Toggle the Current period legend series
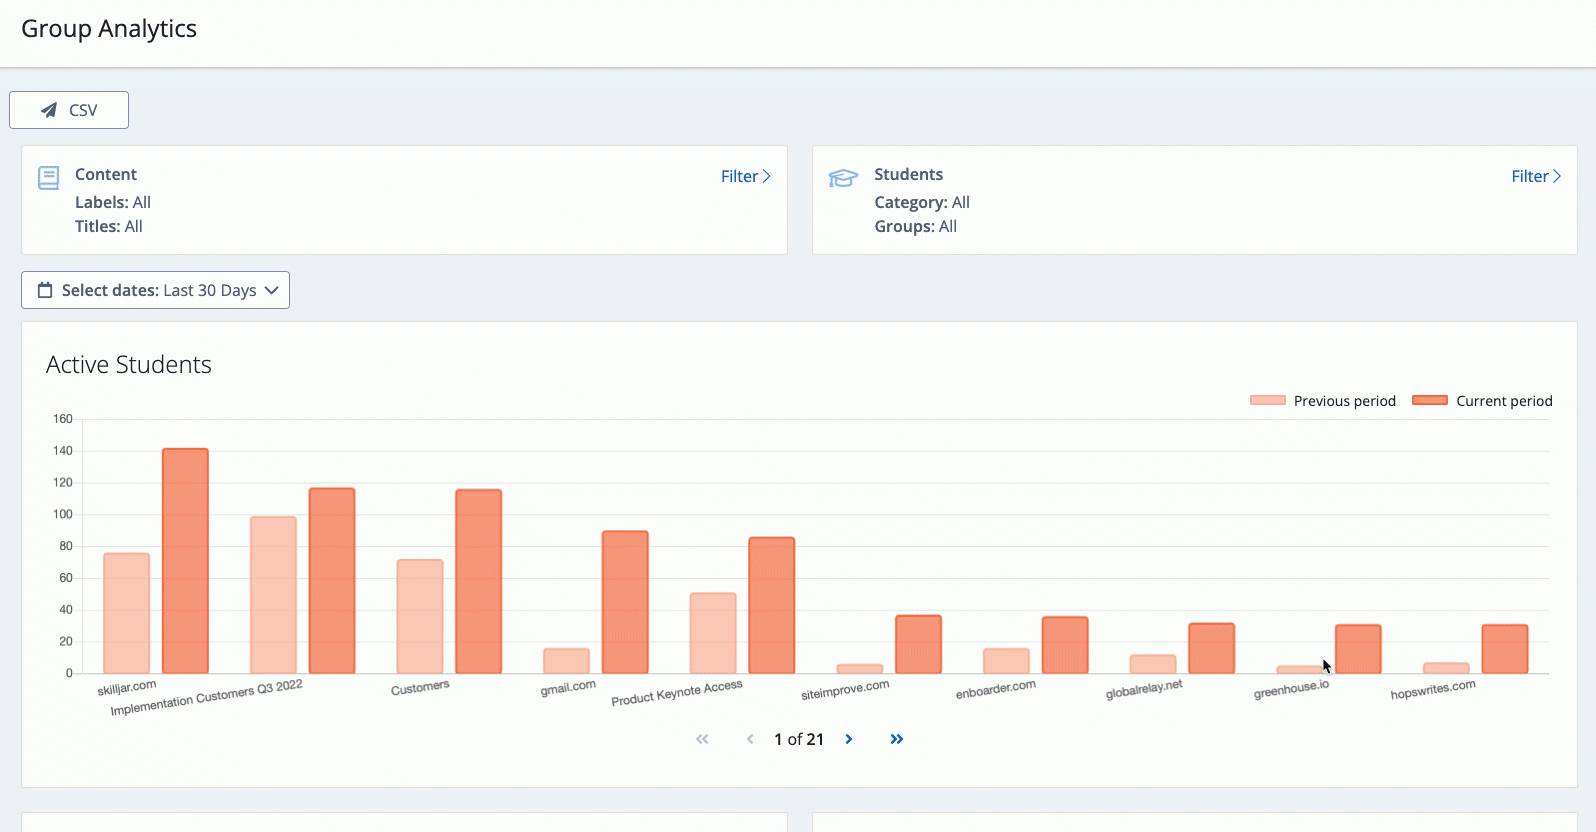Viewport: 1596px width, 832px height. 1482,401
